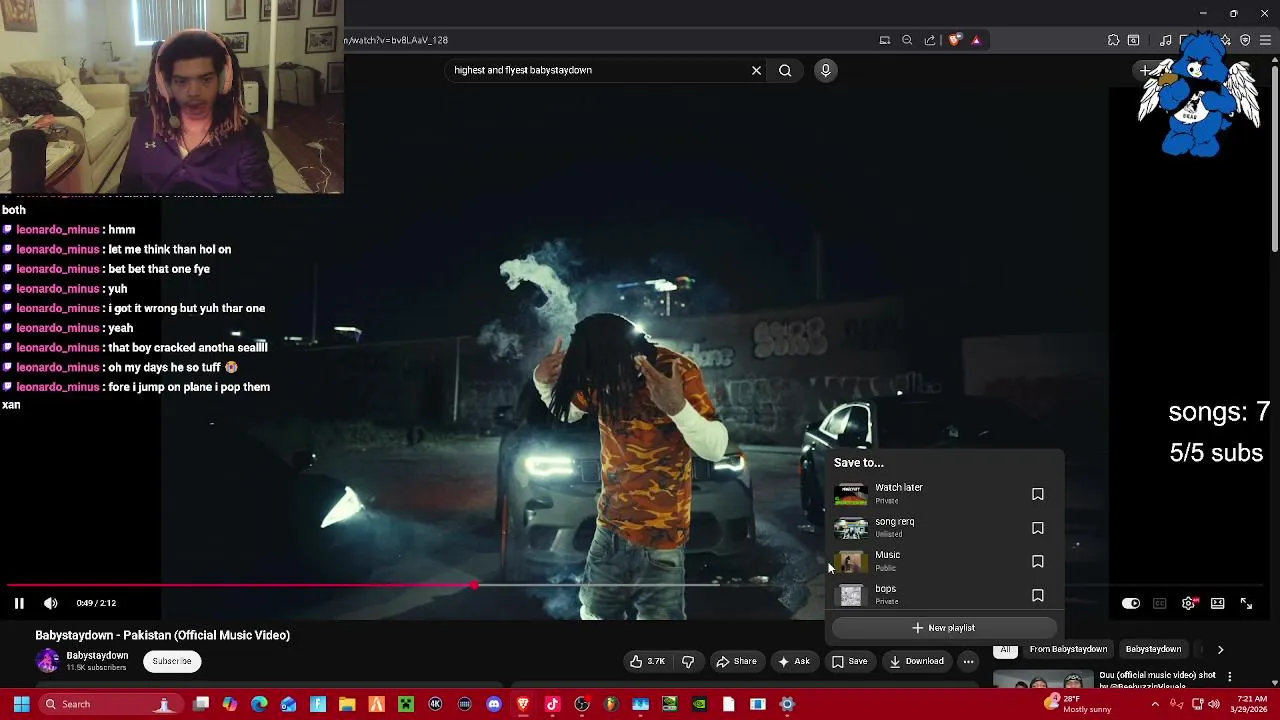Click the zoom magnifier icon in address bar
1280x720 pixels.
[907, 40]
